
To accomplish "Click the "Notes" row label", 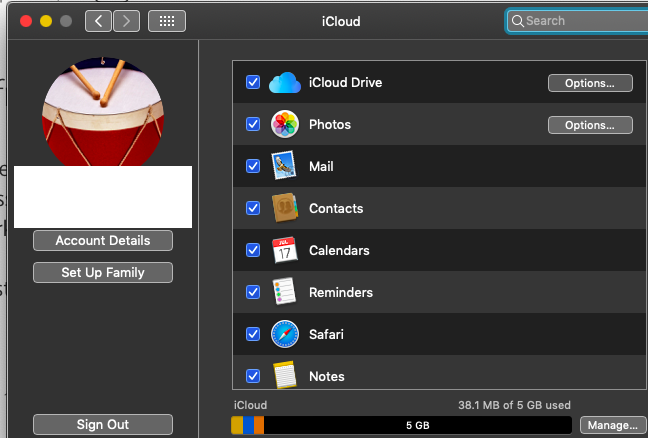I will pos(326,376).
